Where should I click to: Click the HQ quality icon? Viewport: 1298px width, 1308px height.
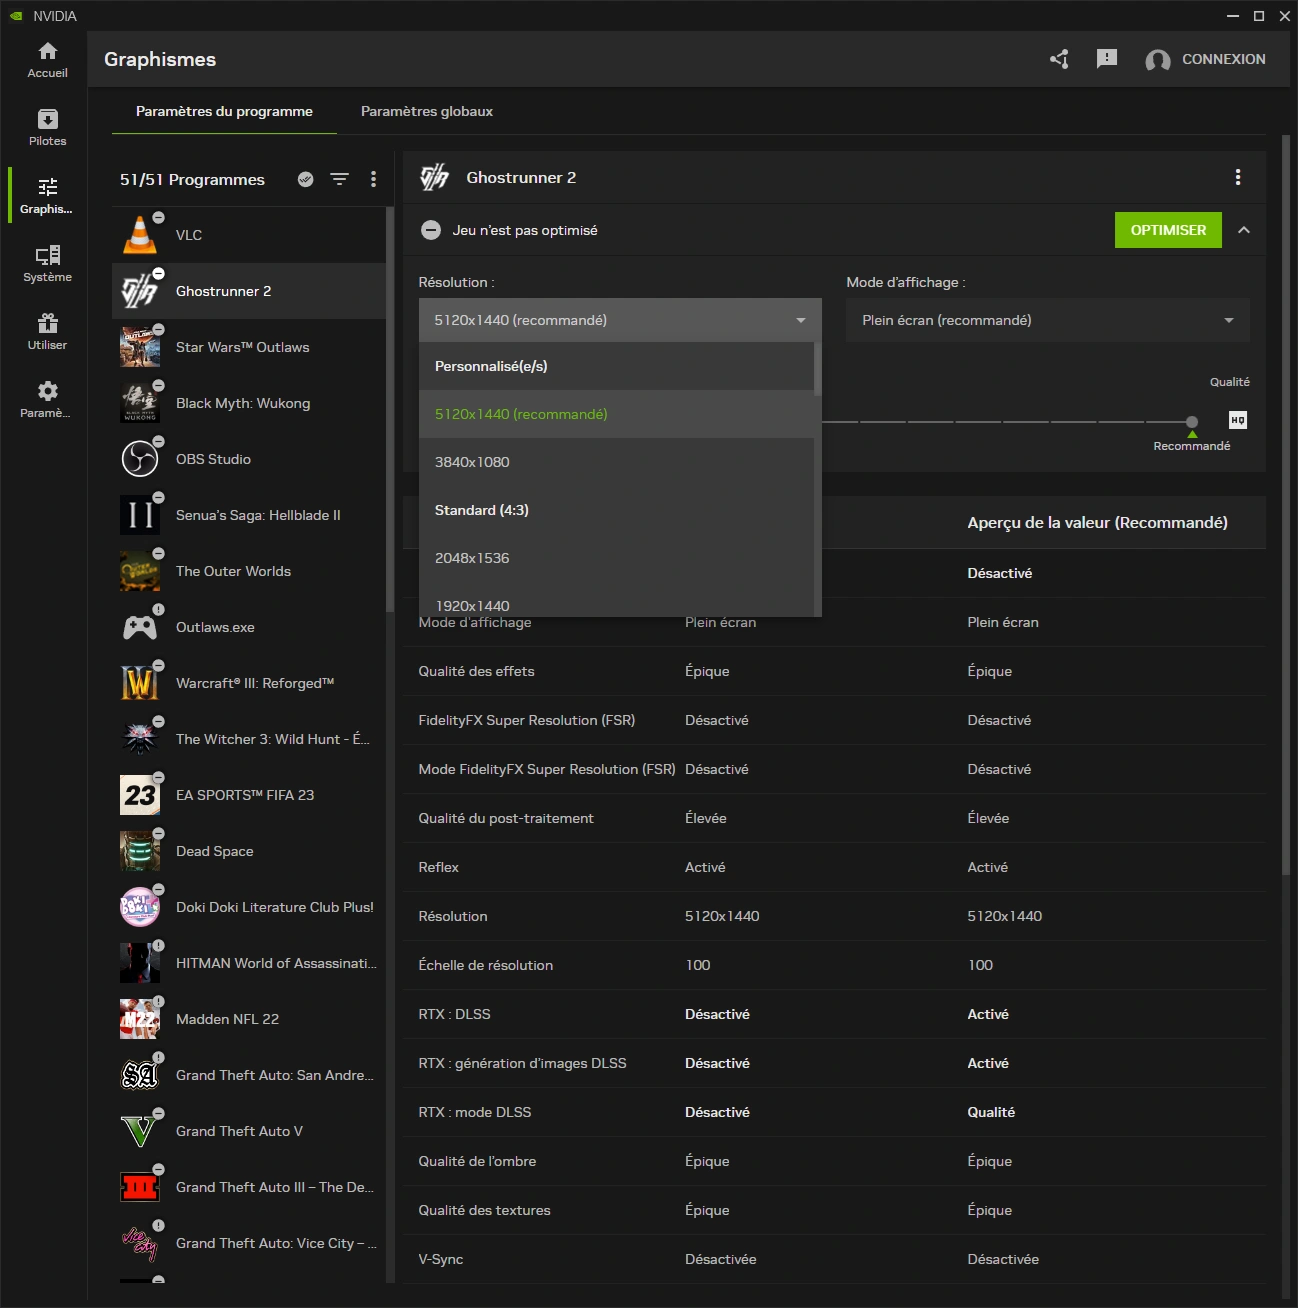[x=1238, y=420]
